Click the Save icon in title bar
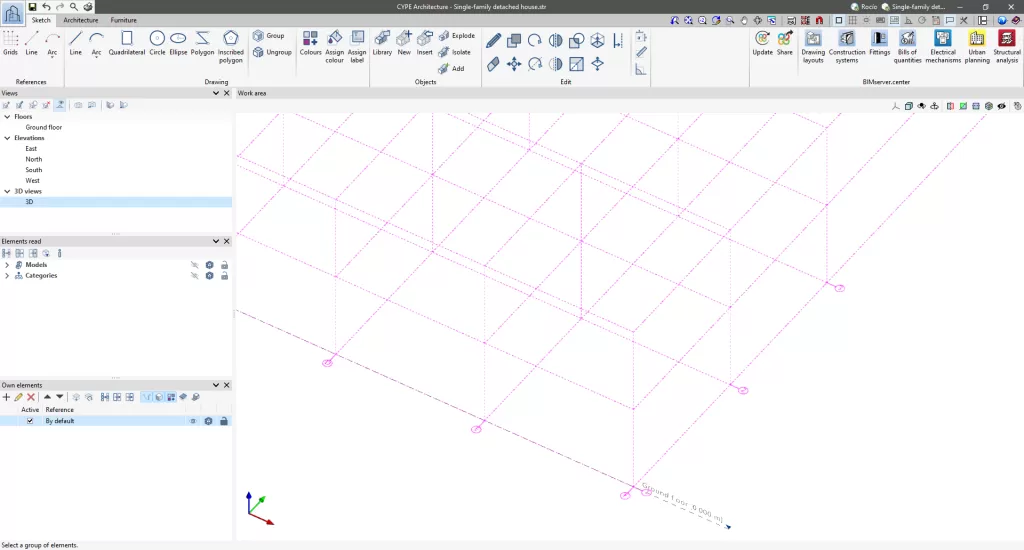 32,7
